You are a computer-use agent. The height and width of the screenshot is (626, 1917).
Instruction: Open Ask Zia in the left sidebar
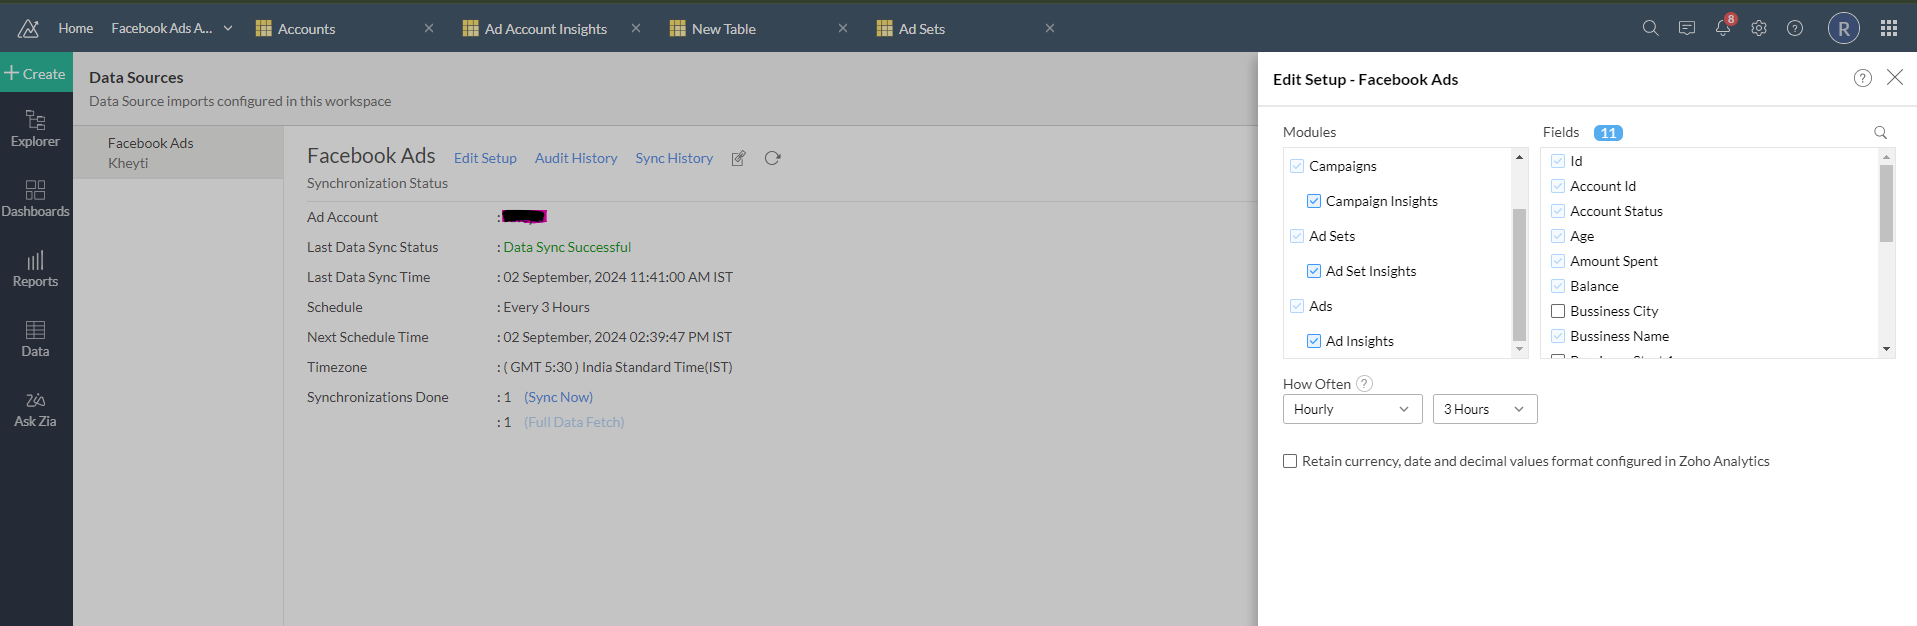click(36, 409)
